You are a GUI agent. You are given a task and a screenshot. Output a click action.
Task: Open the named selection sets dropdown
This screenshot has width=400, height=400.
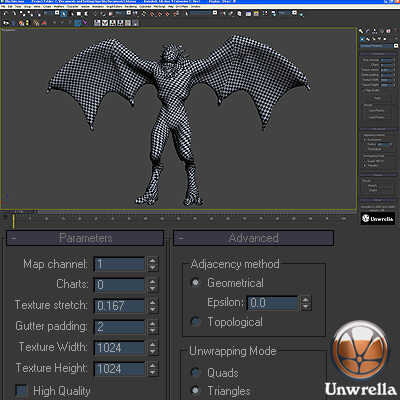click(x=215, y=13)
